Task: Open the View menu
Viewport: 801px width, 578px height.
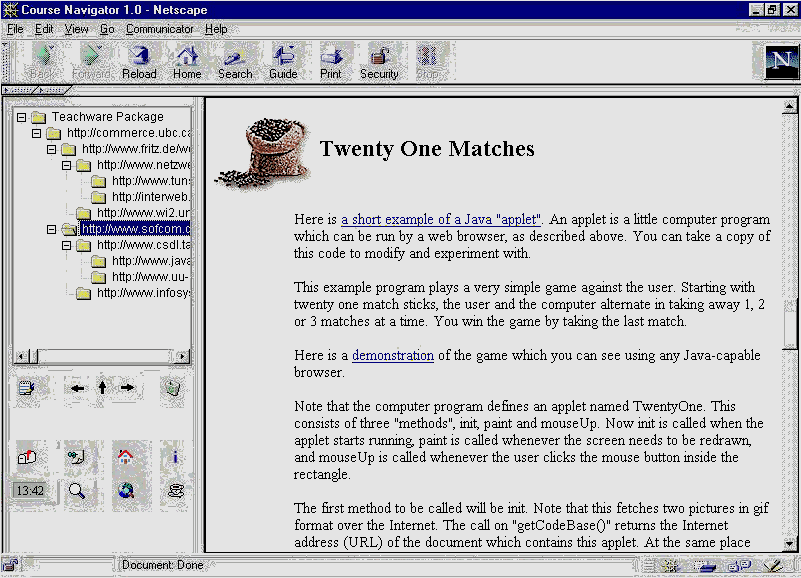Action: point(76,29)
